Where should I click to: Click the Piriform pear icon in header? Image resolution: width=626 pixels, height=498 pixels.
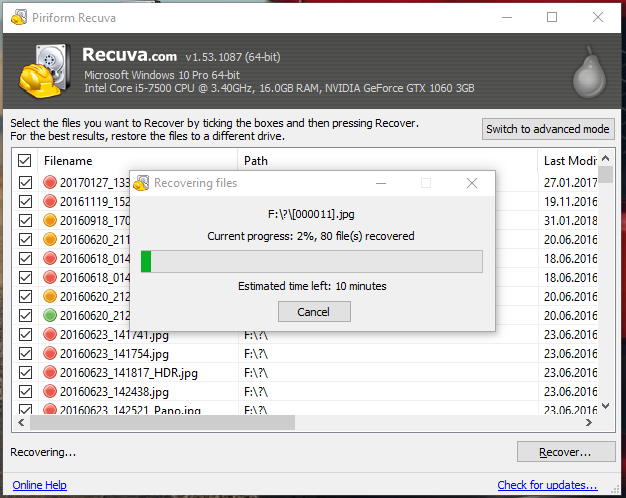[x=586, y=70]
